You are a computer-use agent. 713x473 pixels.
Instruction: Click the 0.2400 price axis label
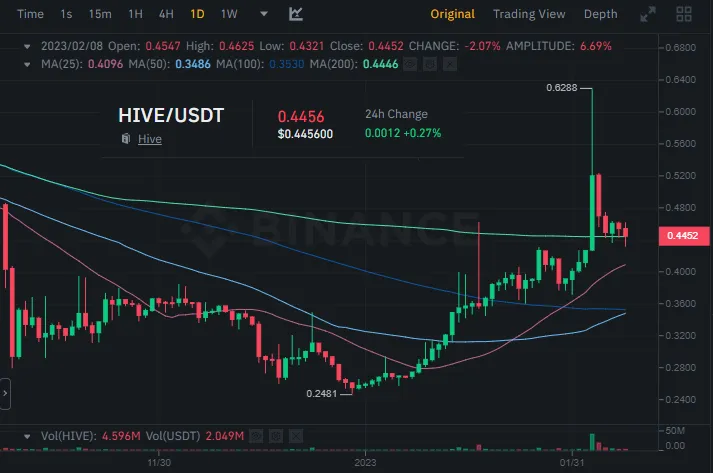tap(680, 399)
